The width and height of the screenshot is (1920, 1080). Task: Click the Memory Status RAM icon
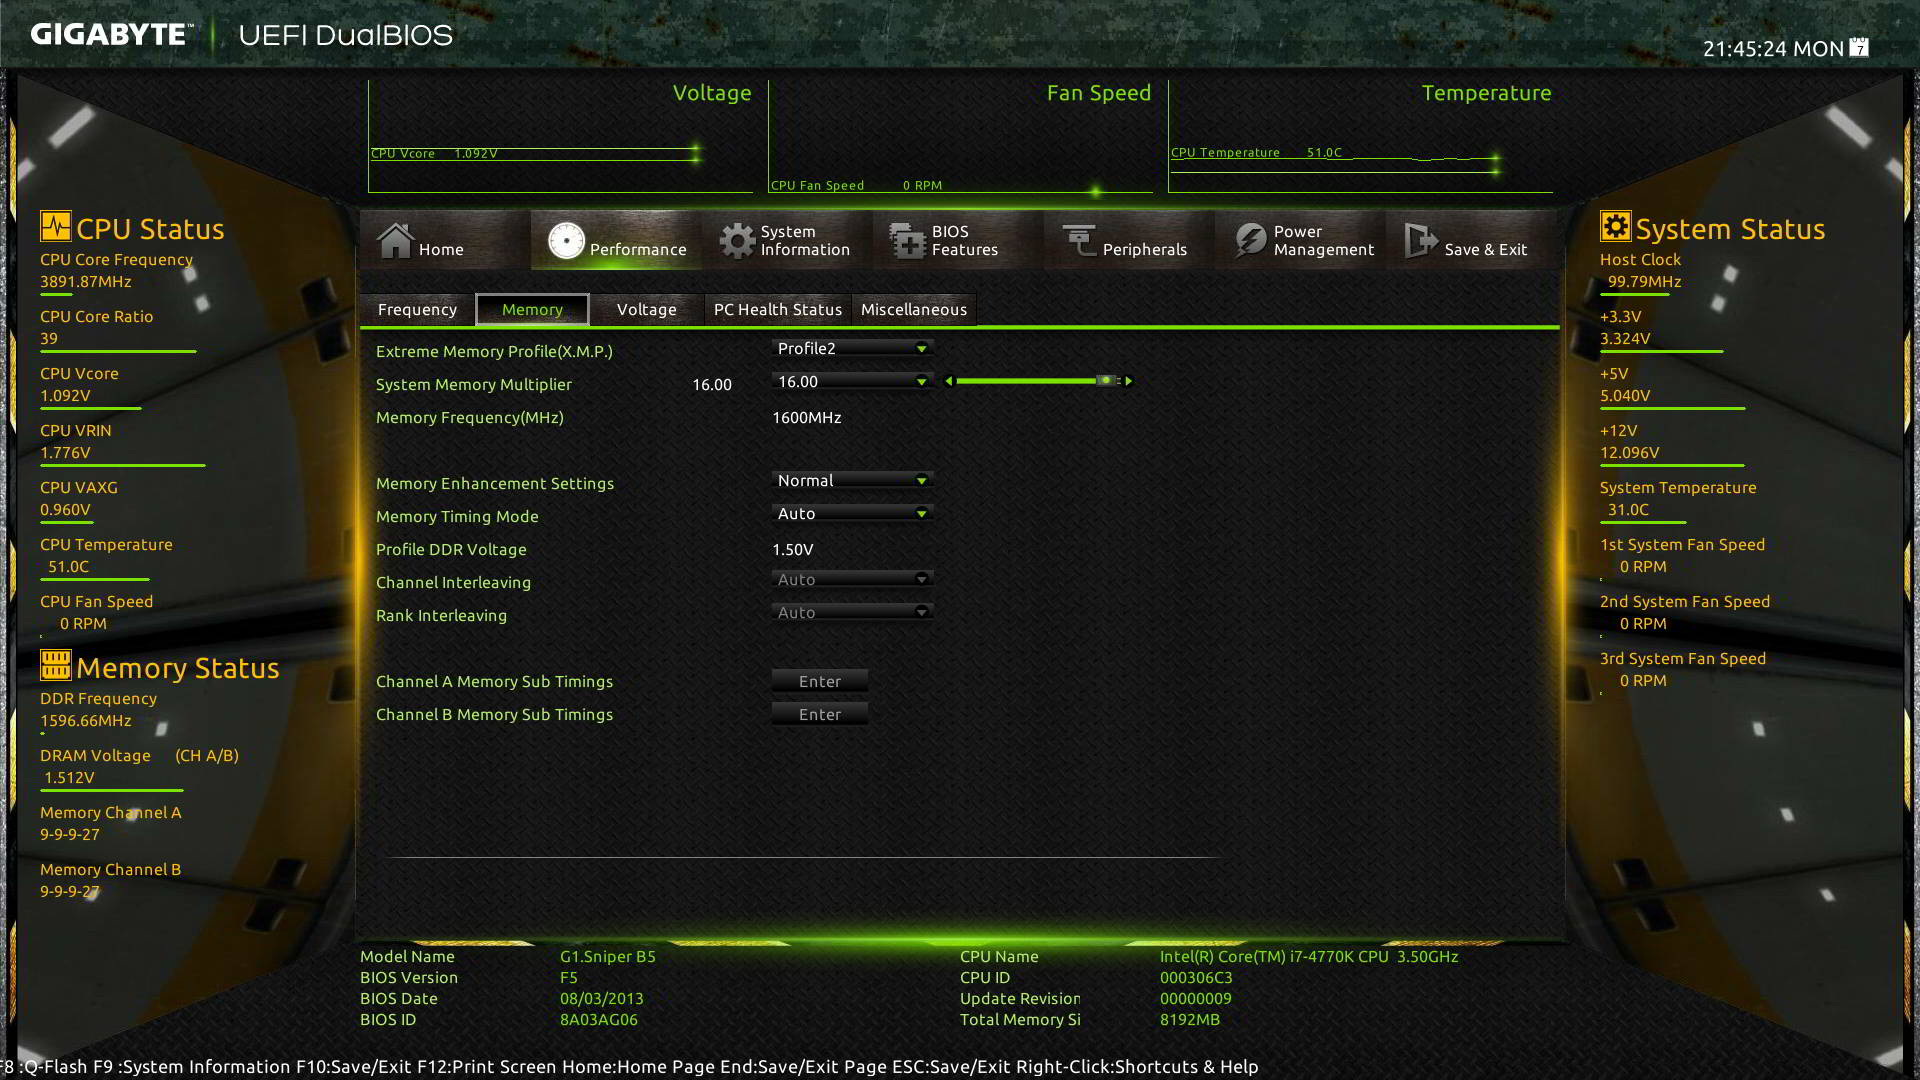click(x=56, y=665)
